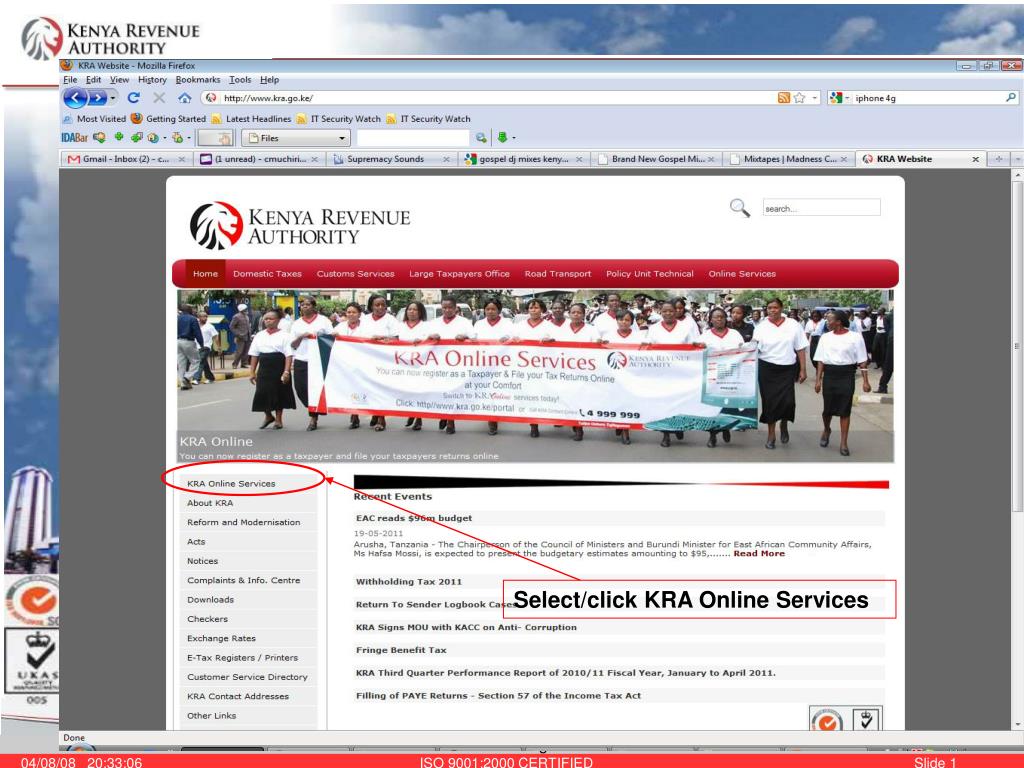Image resolution: width=1024 pixels, height=768 pixels.
Task: Go back with the browser Back arrow
Action: click(75, 98)
